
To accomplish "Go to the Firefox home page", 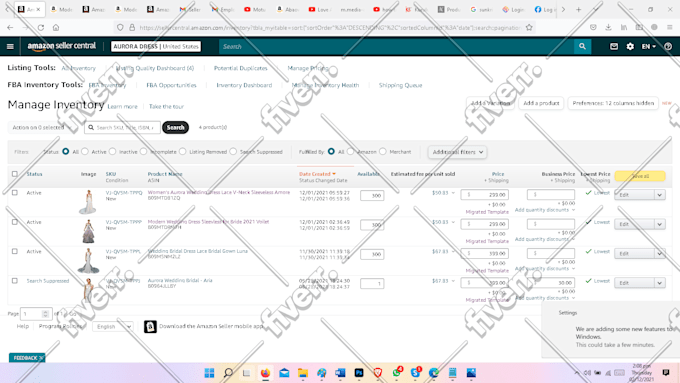I will point(56,27).
